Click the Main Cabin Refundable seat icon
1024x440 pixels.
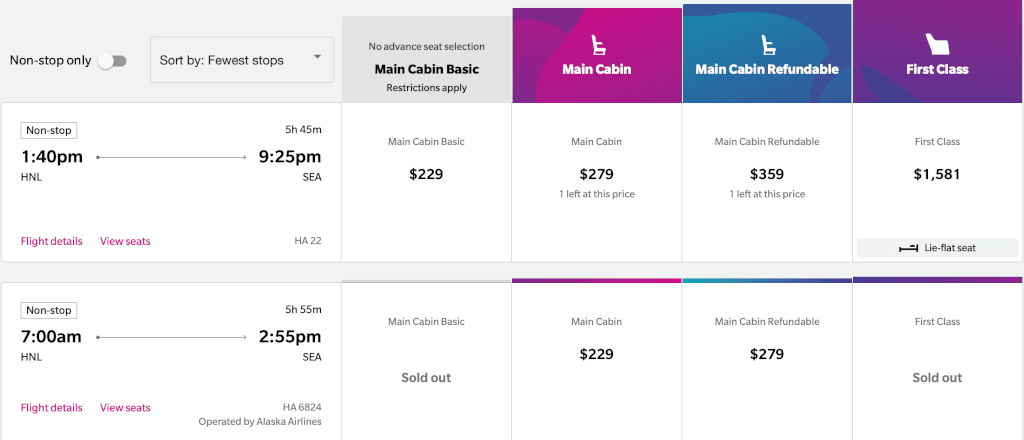pos(767,44)
